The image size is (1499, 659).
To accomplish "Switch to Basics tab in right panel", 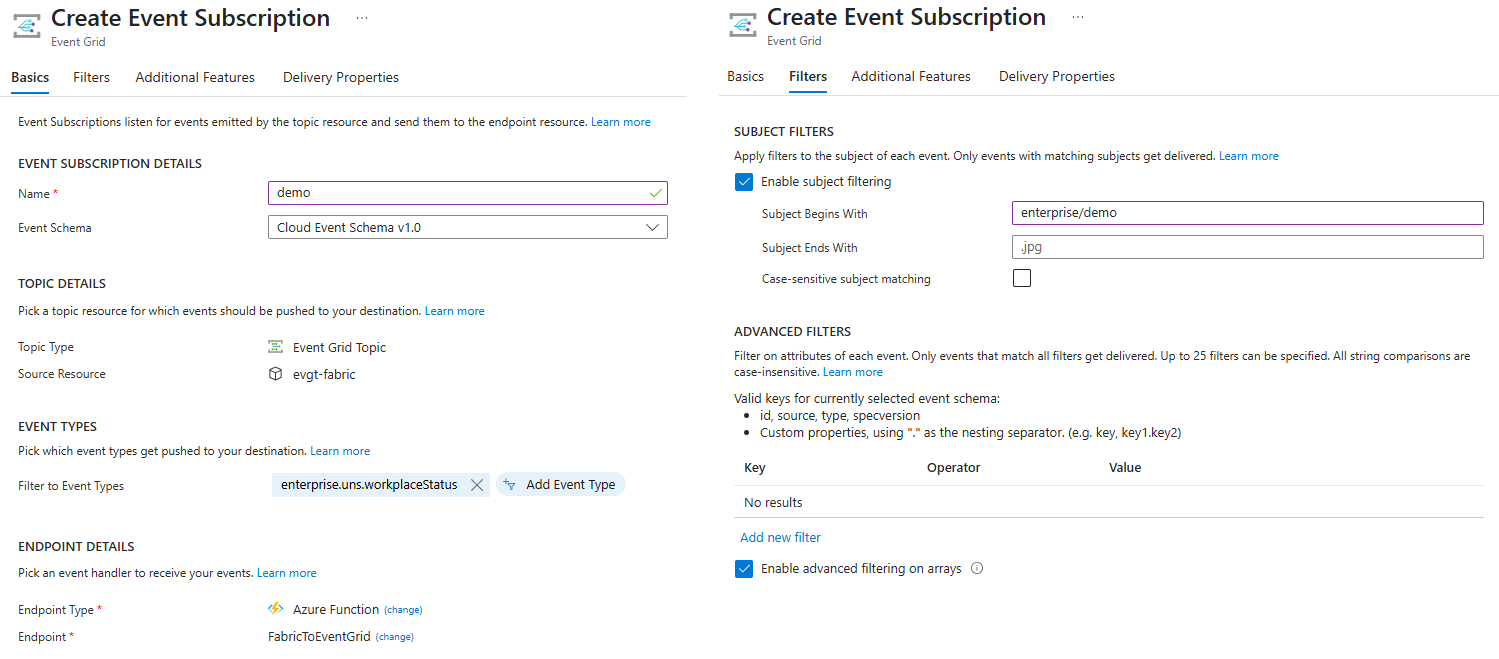I will point(745,76).
